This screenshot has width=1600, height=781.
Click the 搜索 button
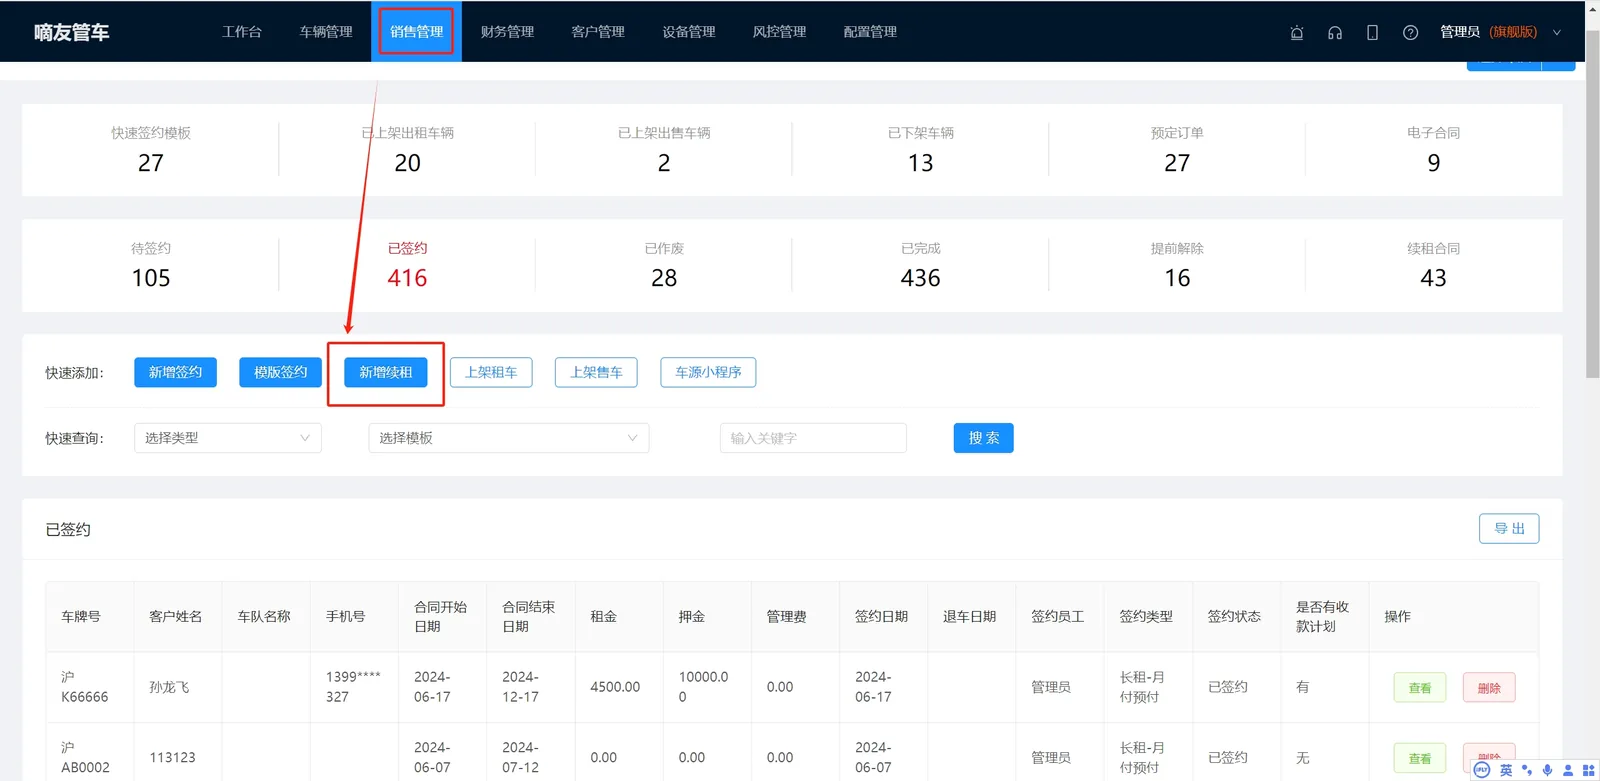(984, 438)
